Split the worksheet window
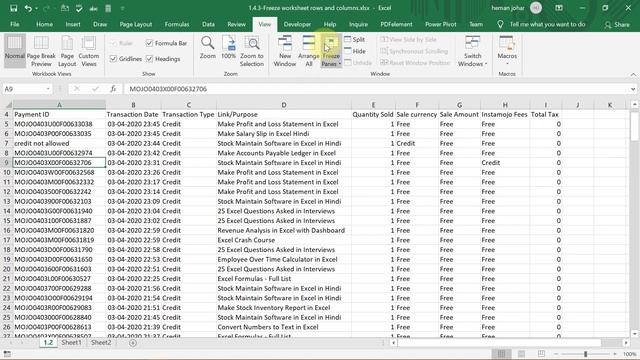640x360 pixels. pyautogui.click(x=354, y=39)
